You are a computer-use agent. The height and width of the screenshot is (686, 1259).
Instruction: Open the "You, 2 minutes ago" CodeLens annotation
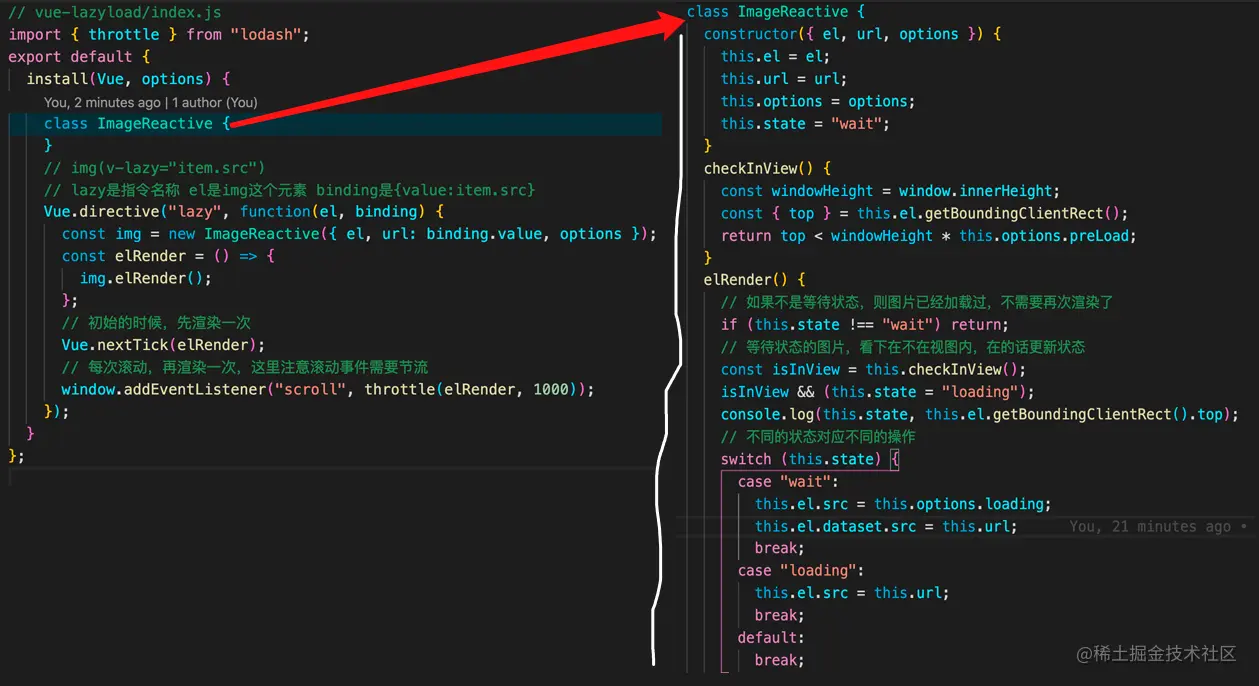pos(102,102)
